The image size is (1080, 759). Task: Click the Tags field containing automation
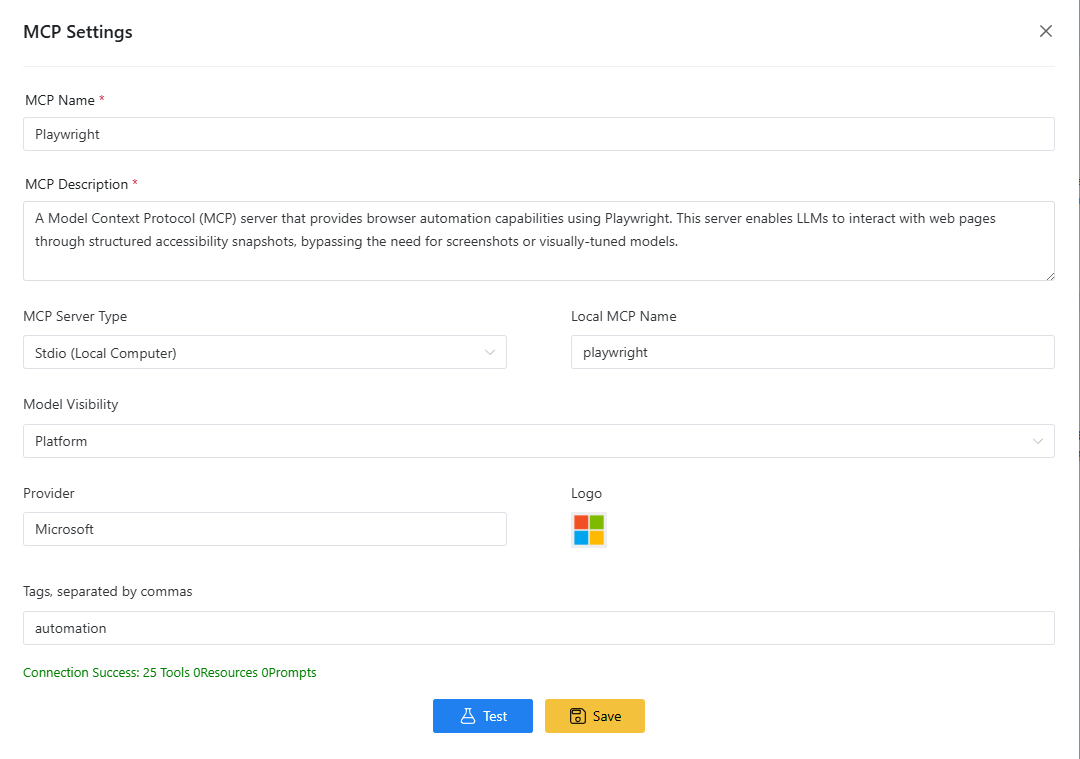point(538,628)
